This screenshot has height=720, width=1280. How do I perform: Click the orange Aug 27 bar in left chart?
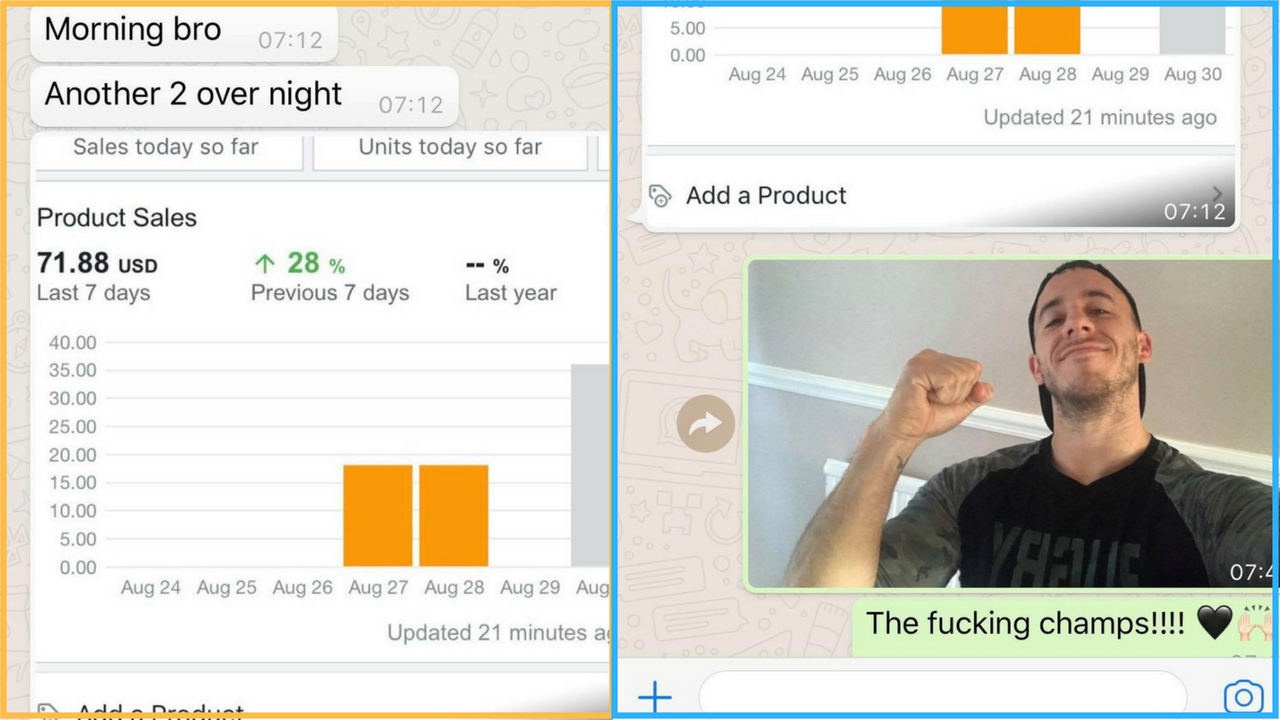point(378,516)
